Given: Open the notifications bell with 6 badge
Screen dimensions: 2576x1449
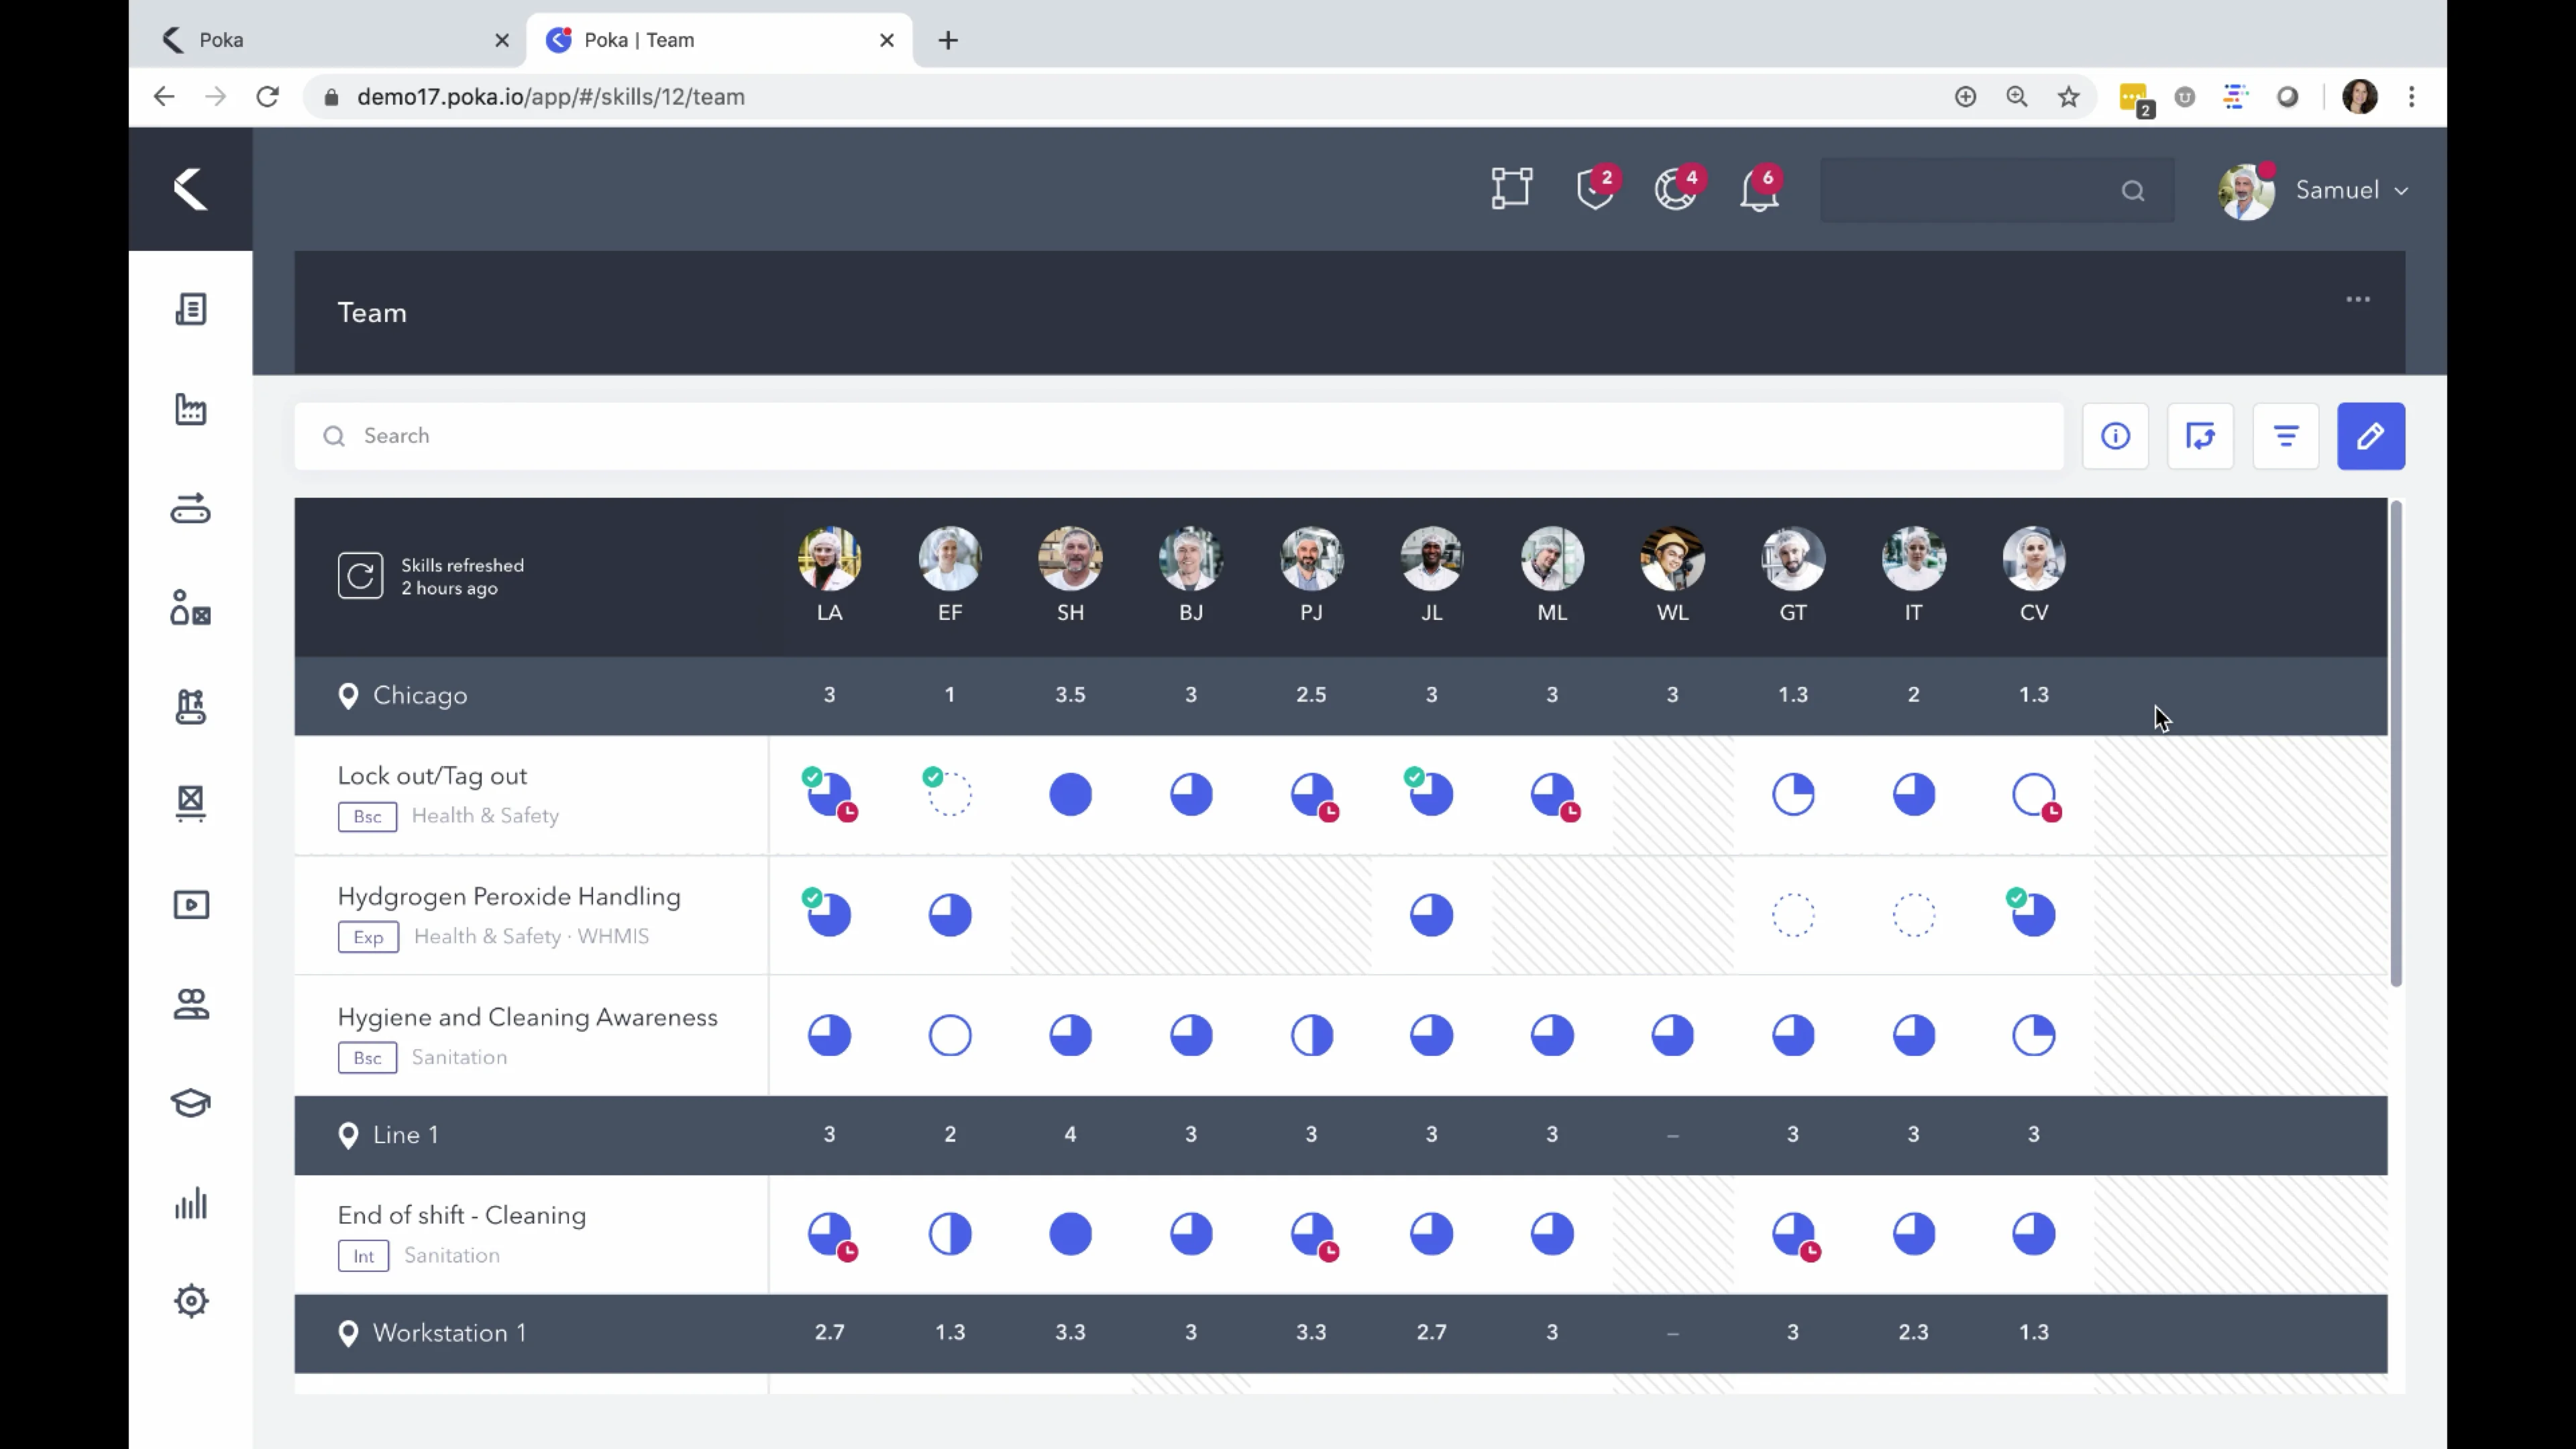Looking at the screenshot, I should click(x=1759, y=189).
